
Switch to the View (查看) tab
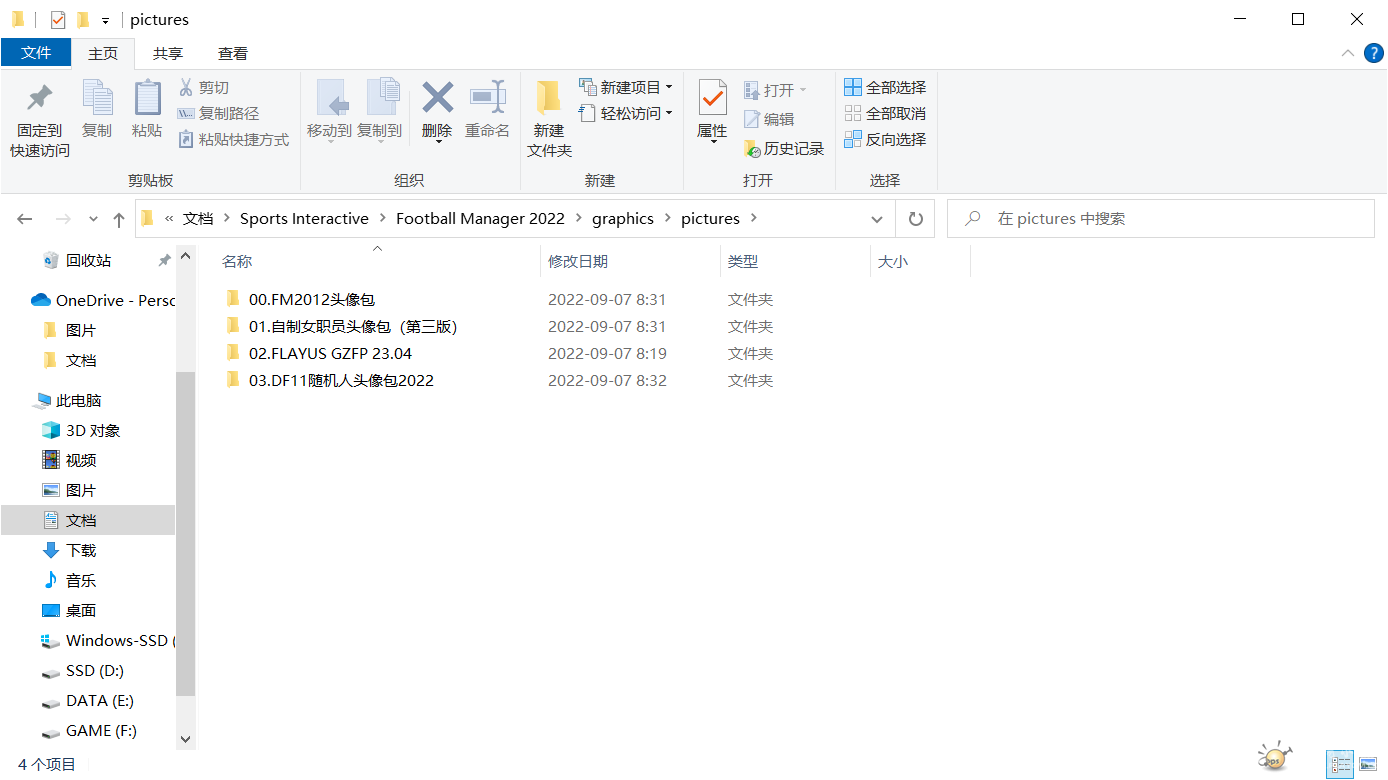pyautogui.click(x=233, y=53)
